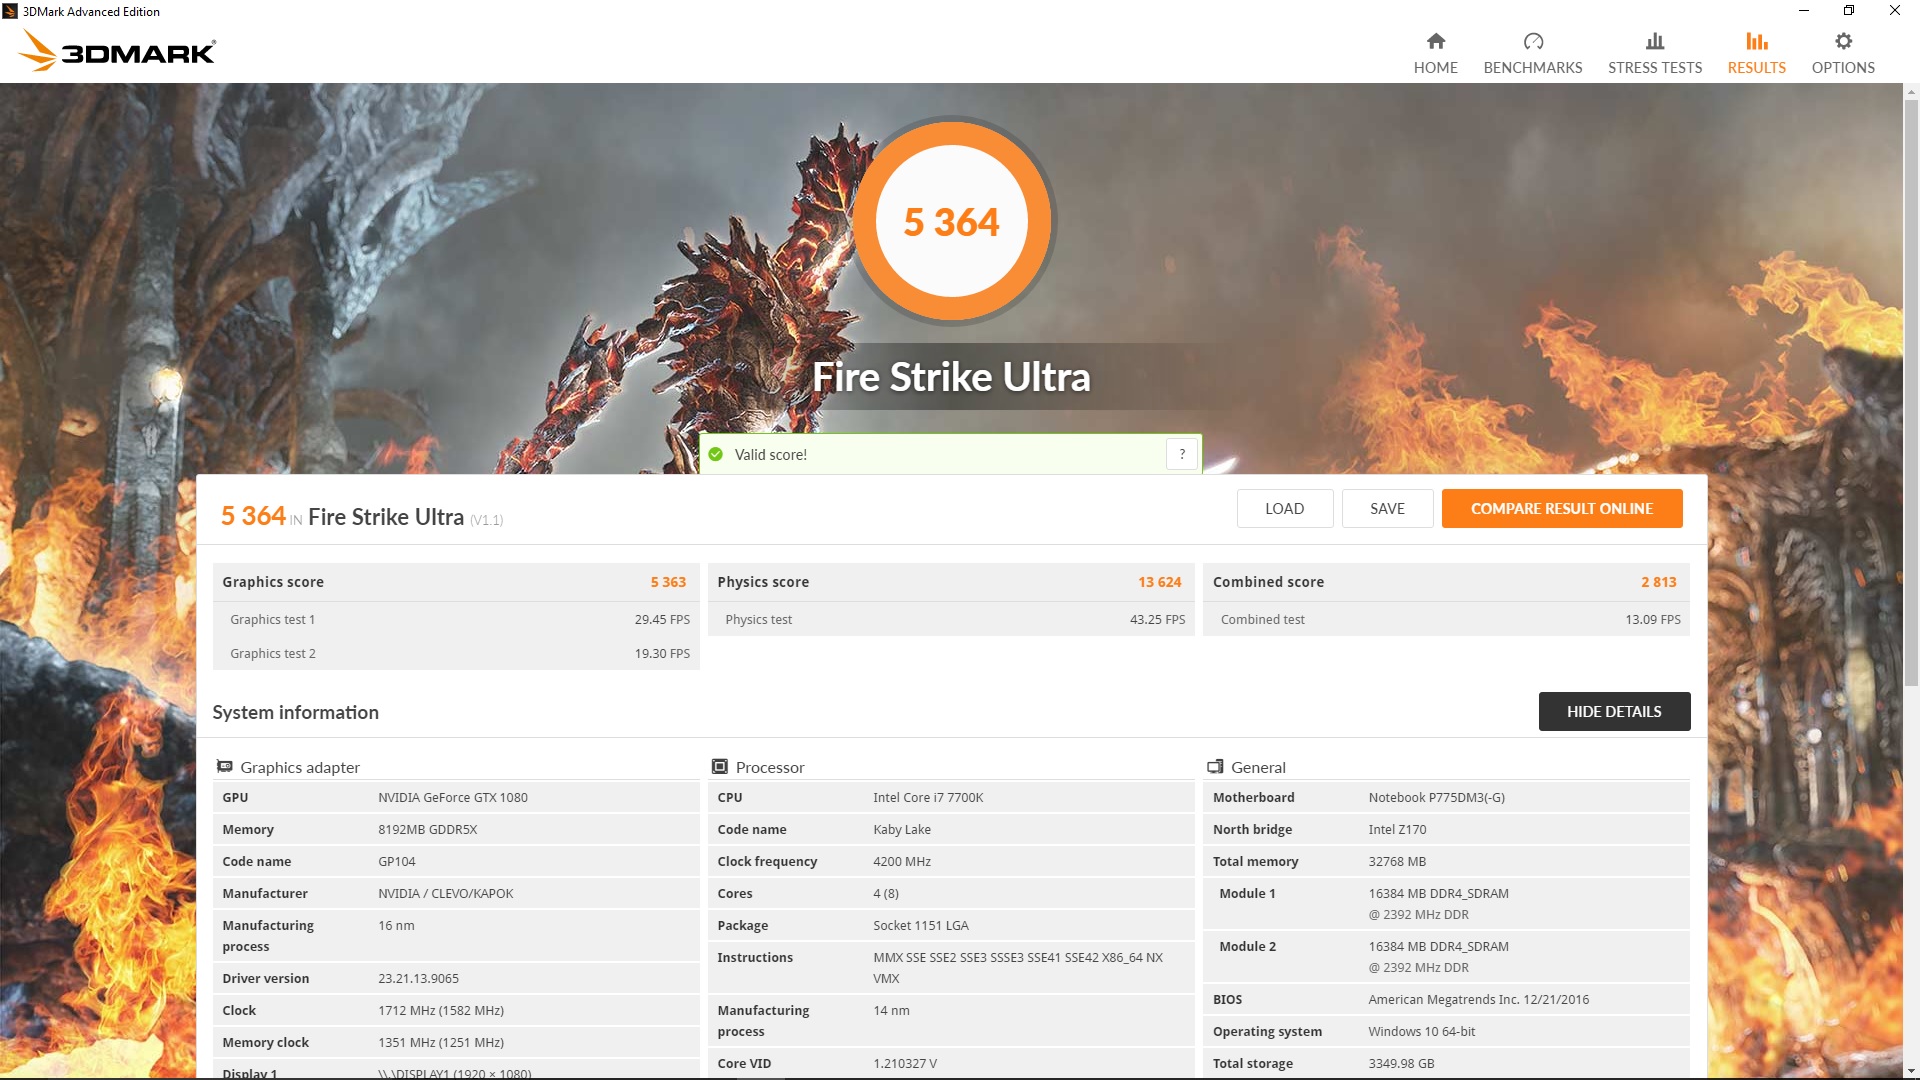This screenshot has height=1080, width=1920.
Task: Click the question mark help button
Action: pos(1182,454)
